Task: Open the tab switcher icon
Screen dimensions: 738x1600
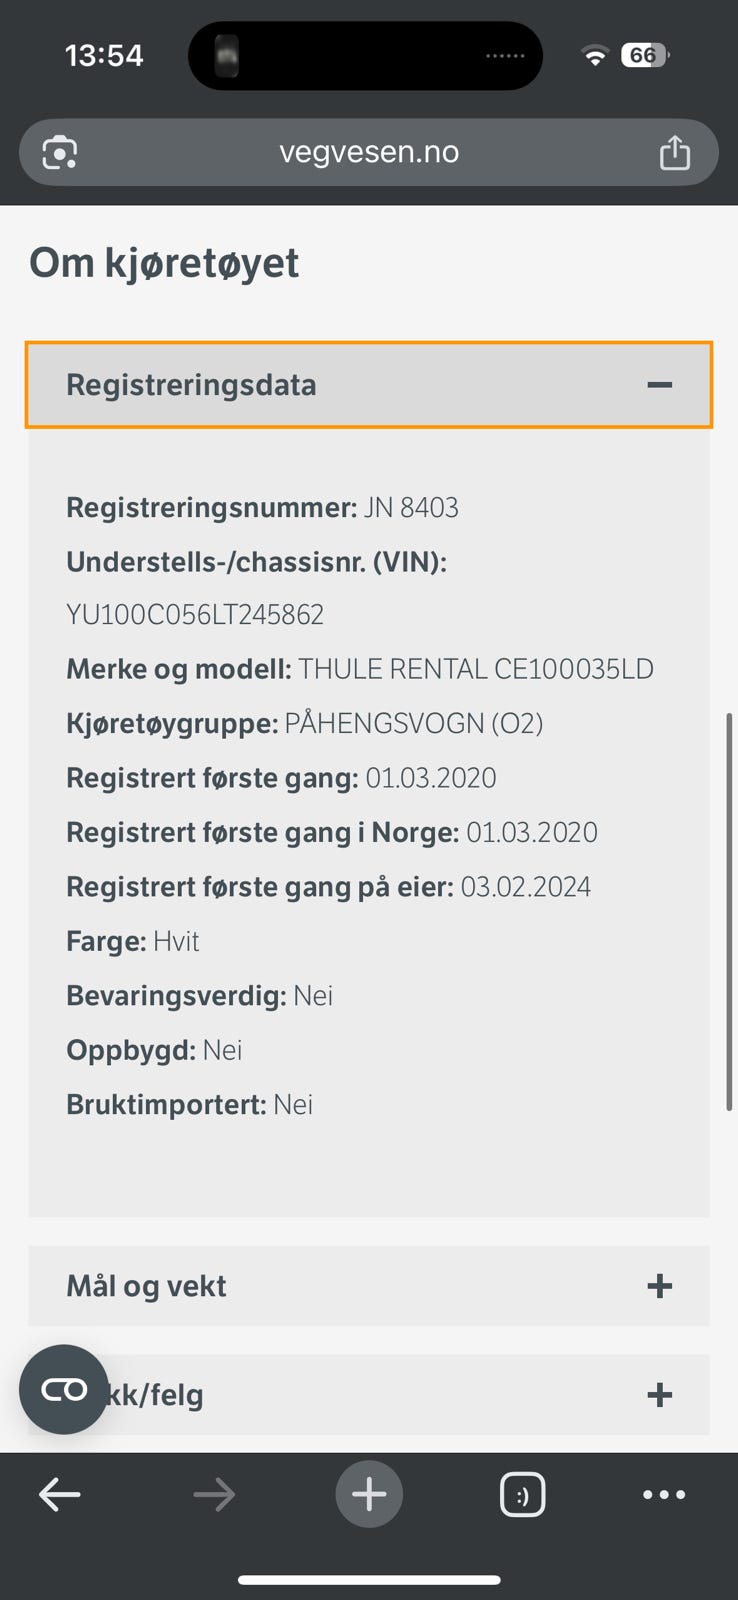Action: [522, 1495]
